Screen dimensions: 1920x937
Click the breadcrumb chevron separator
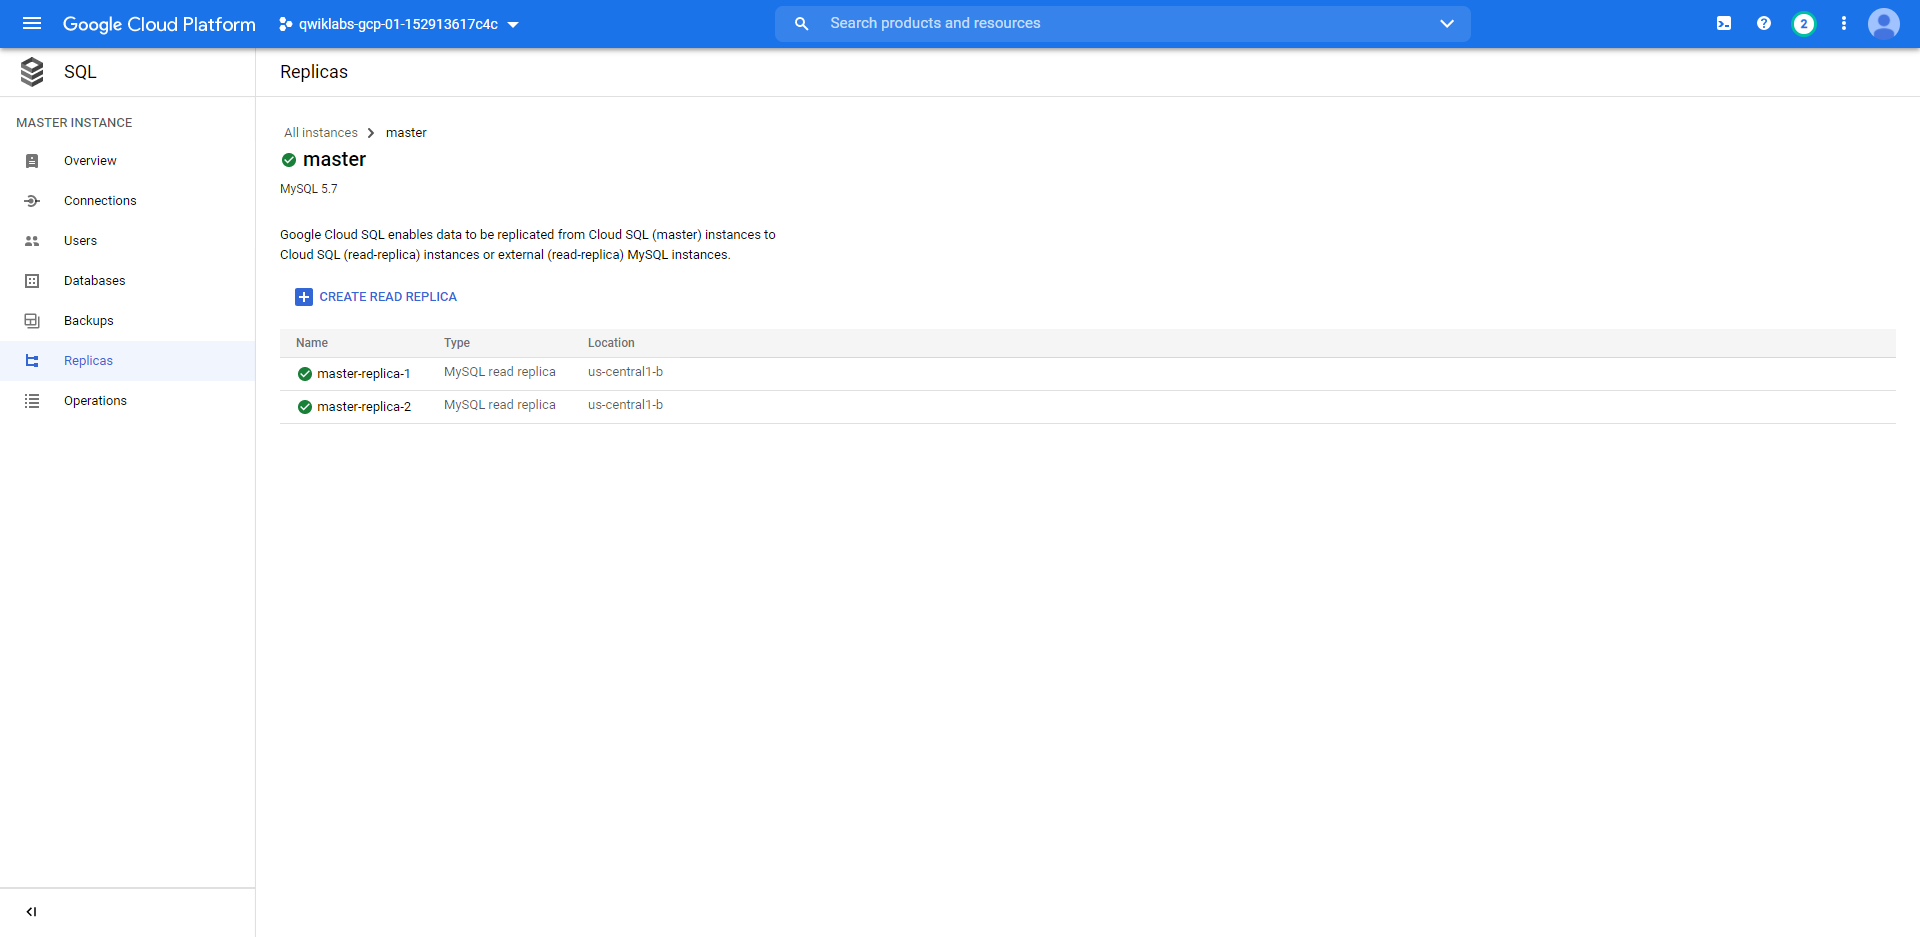tap(371, 133)
